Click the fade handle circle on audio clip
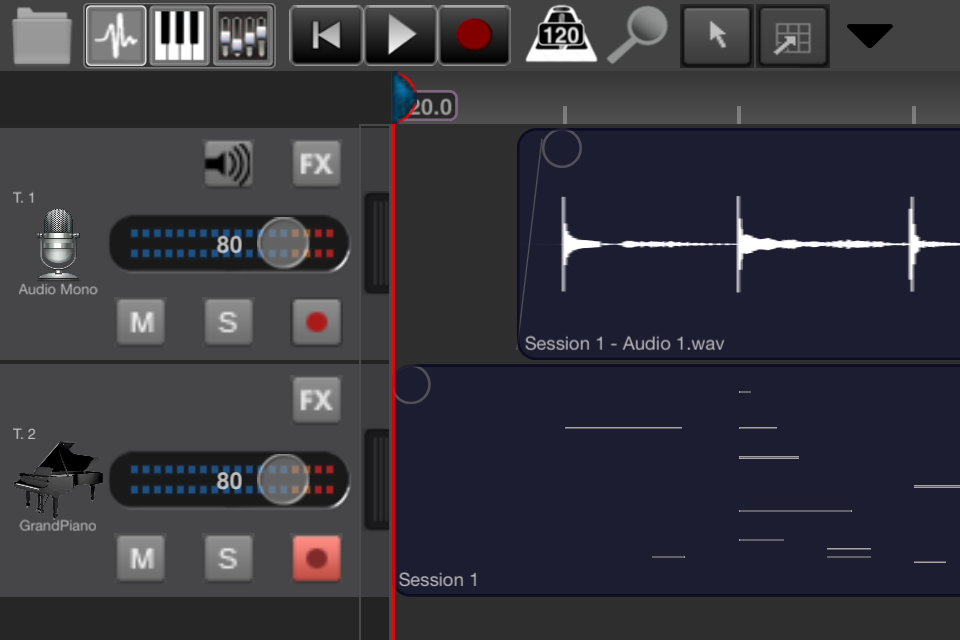The width and height of the screenshot is (960, 640). 561,148
